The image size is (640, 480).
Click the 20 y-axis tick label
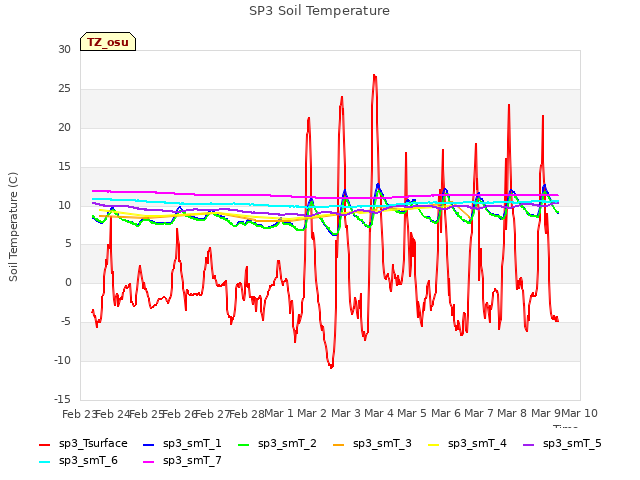click(x=64, y=127)
